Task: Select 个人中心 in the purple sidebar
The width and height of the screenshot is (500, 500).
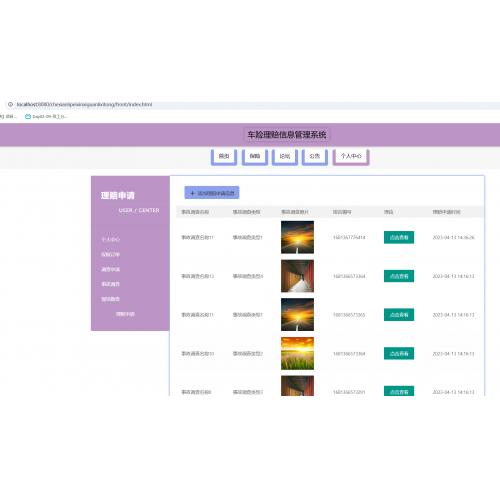Action: 110,239
